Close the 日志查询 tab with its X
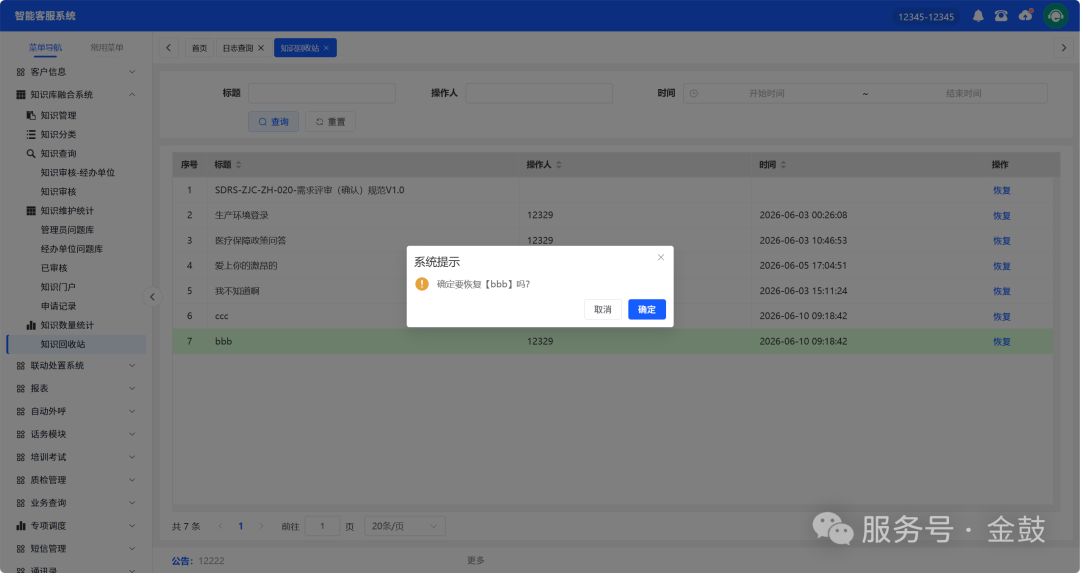Screen dimensions: 1080x573 point(261,48)
